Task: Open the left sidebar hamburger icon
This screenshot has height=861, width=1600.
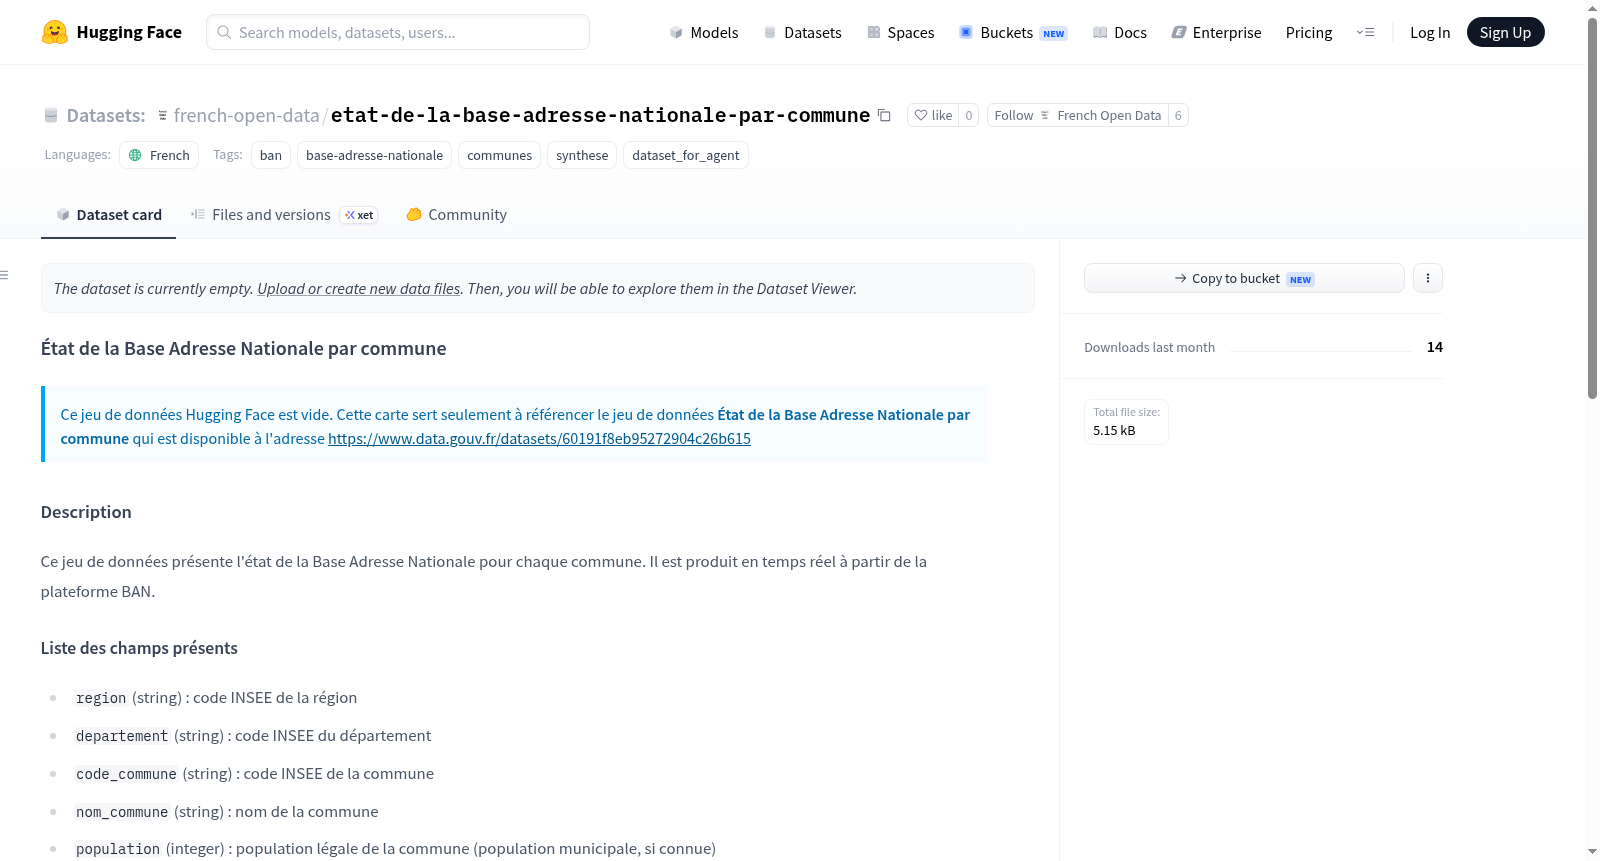Action: [4, 275]
